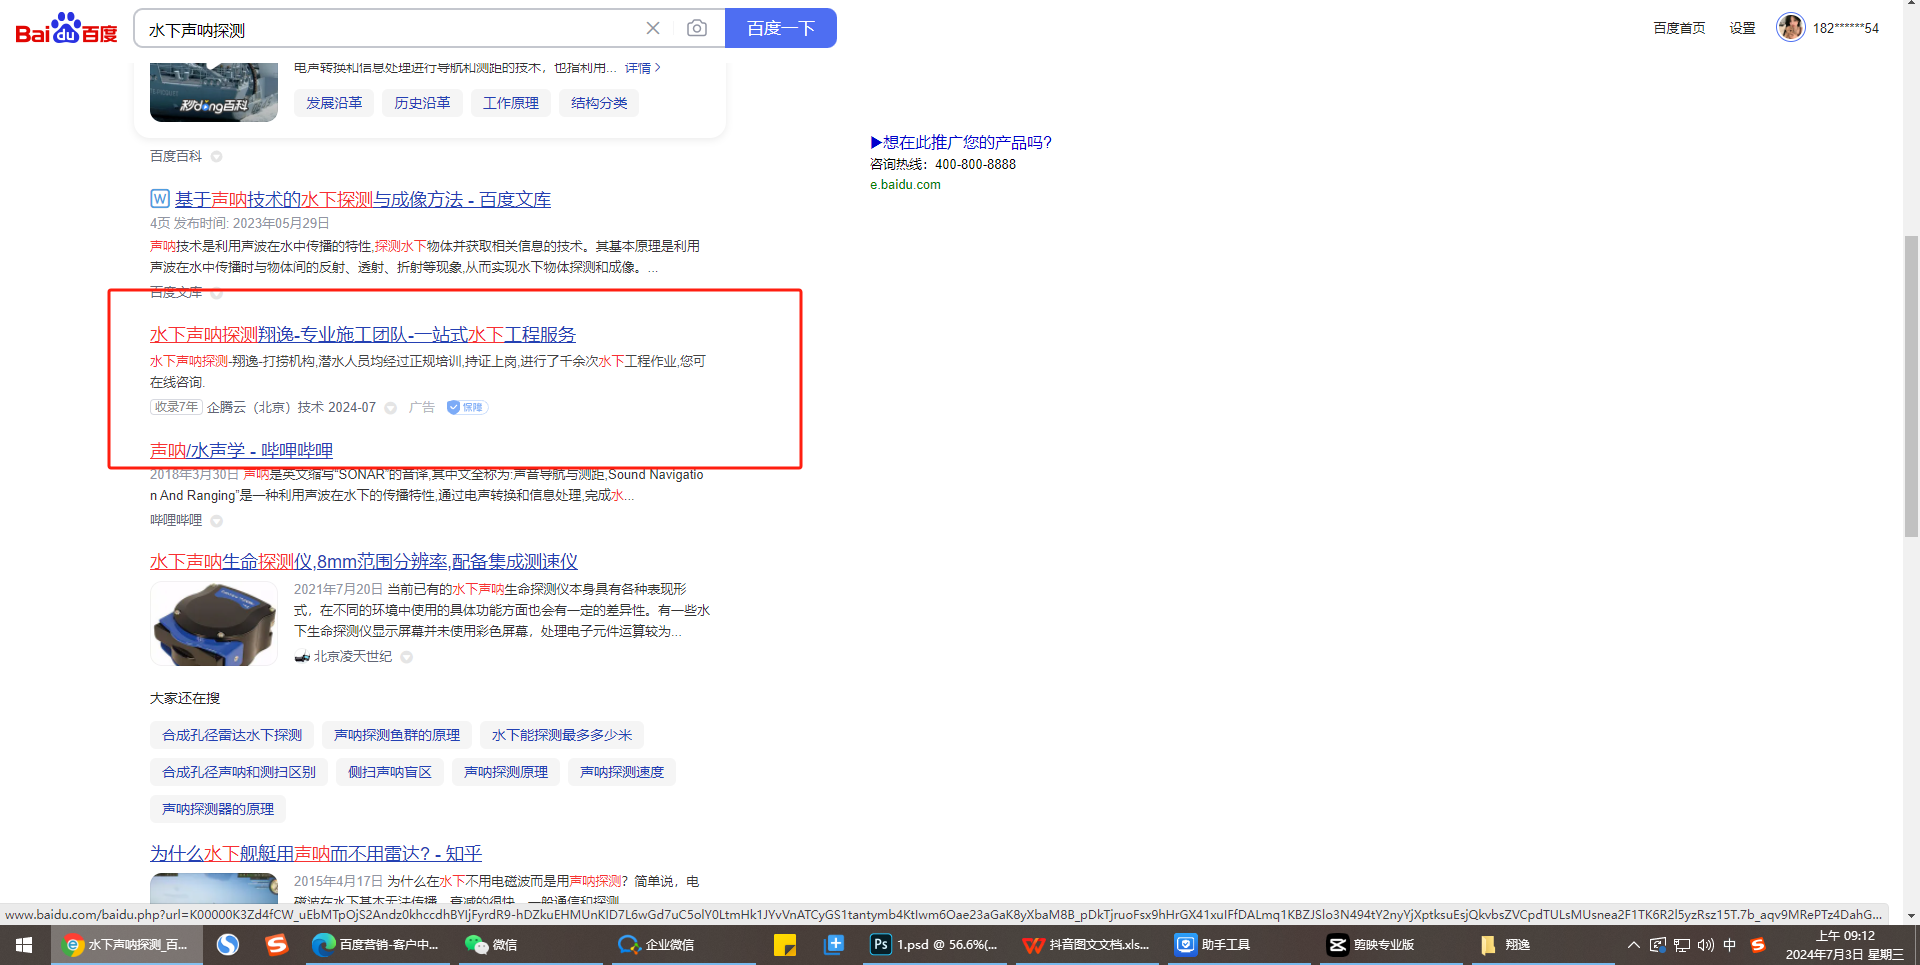Open 剪映专业版 from the taskbar
Screen dimensions: 1920x965
pos(1371,944)
